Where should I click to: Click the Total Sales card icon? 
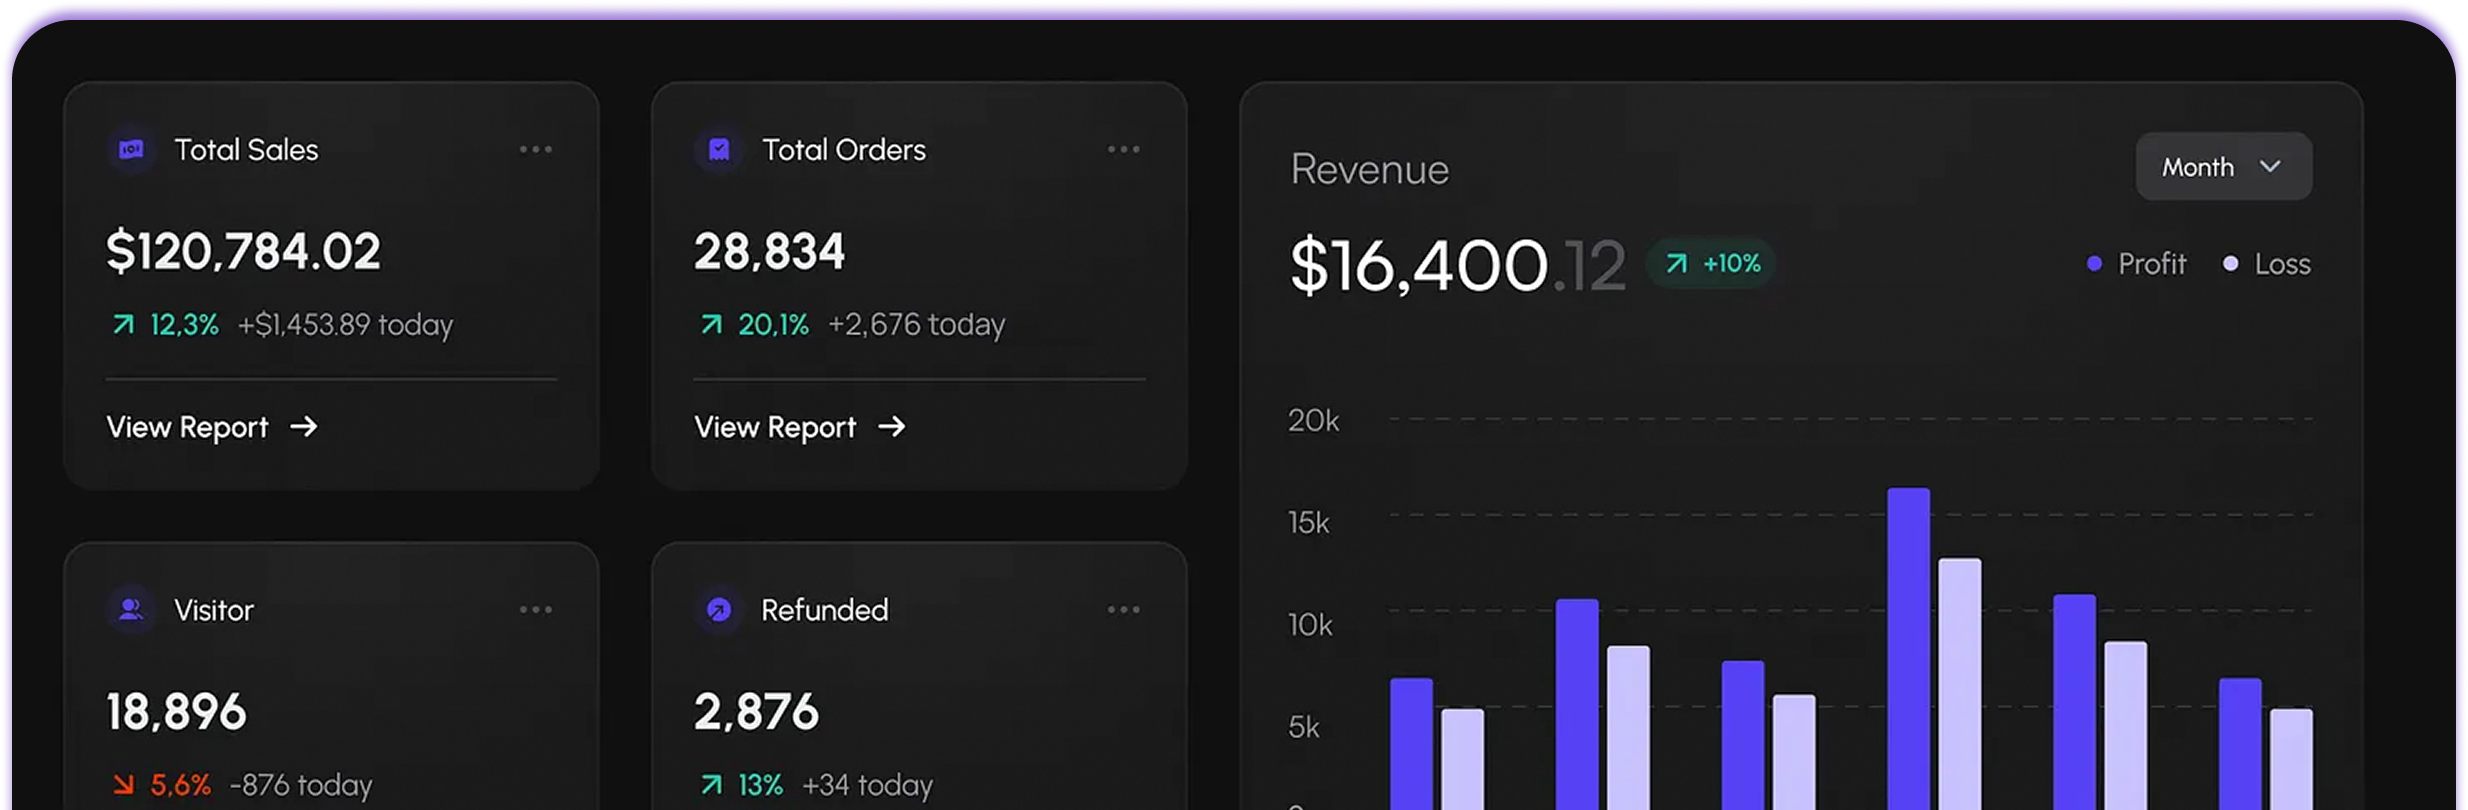(x=131, y=150)
